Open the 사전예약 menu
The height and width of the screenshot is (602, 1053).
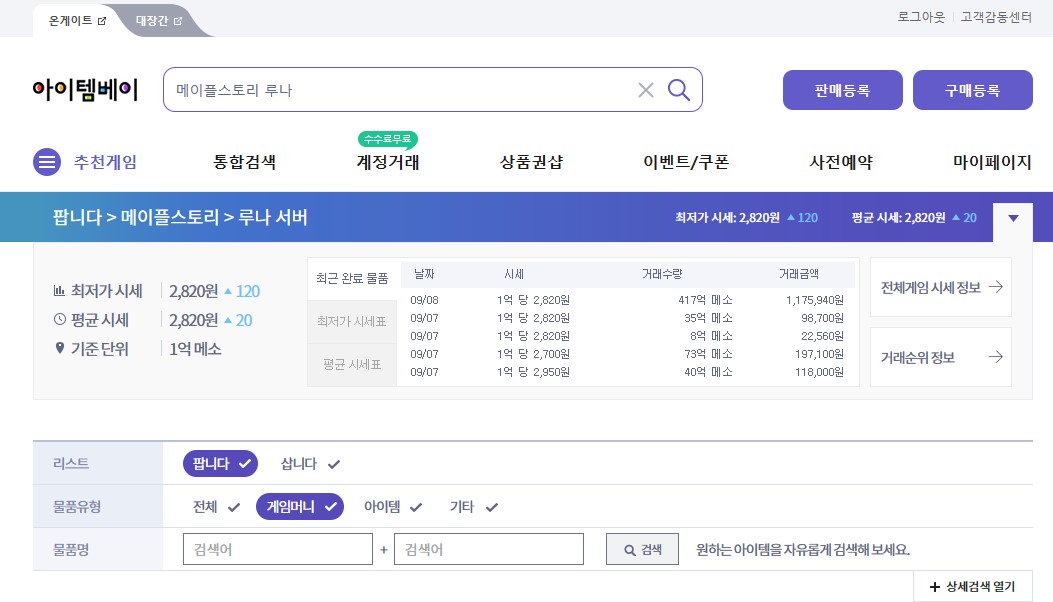coord(841,162)
